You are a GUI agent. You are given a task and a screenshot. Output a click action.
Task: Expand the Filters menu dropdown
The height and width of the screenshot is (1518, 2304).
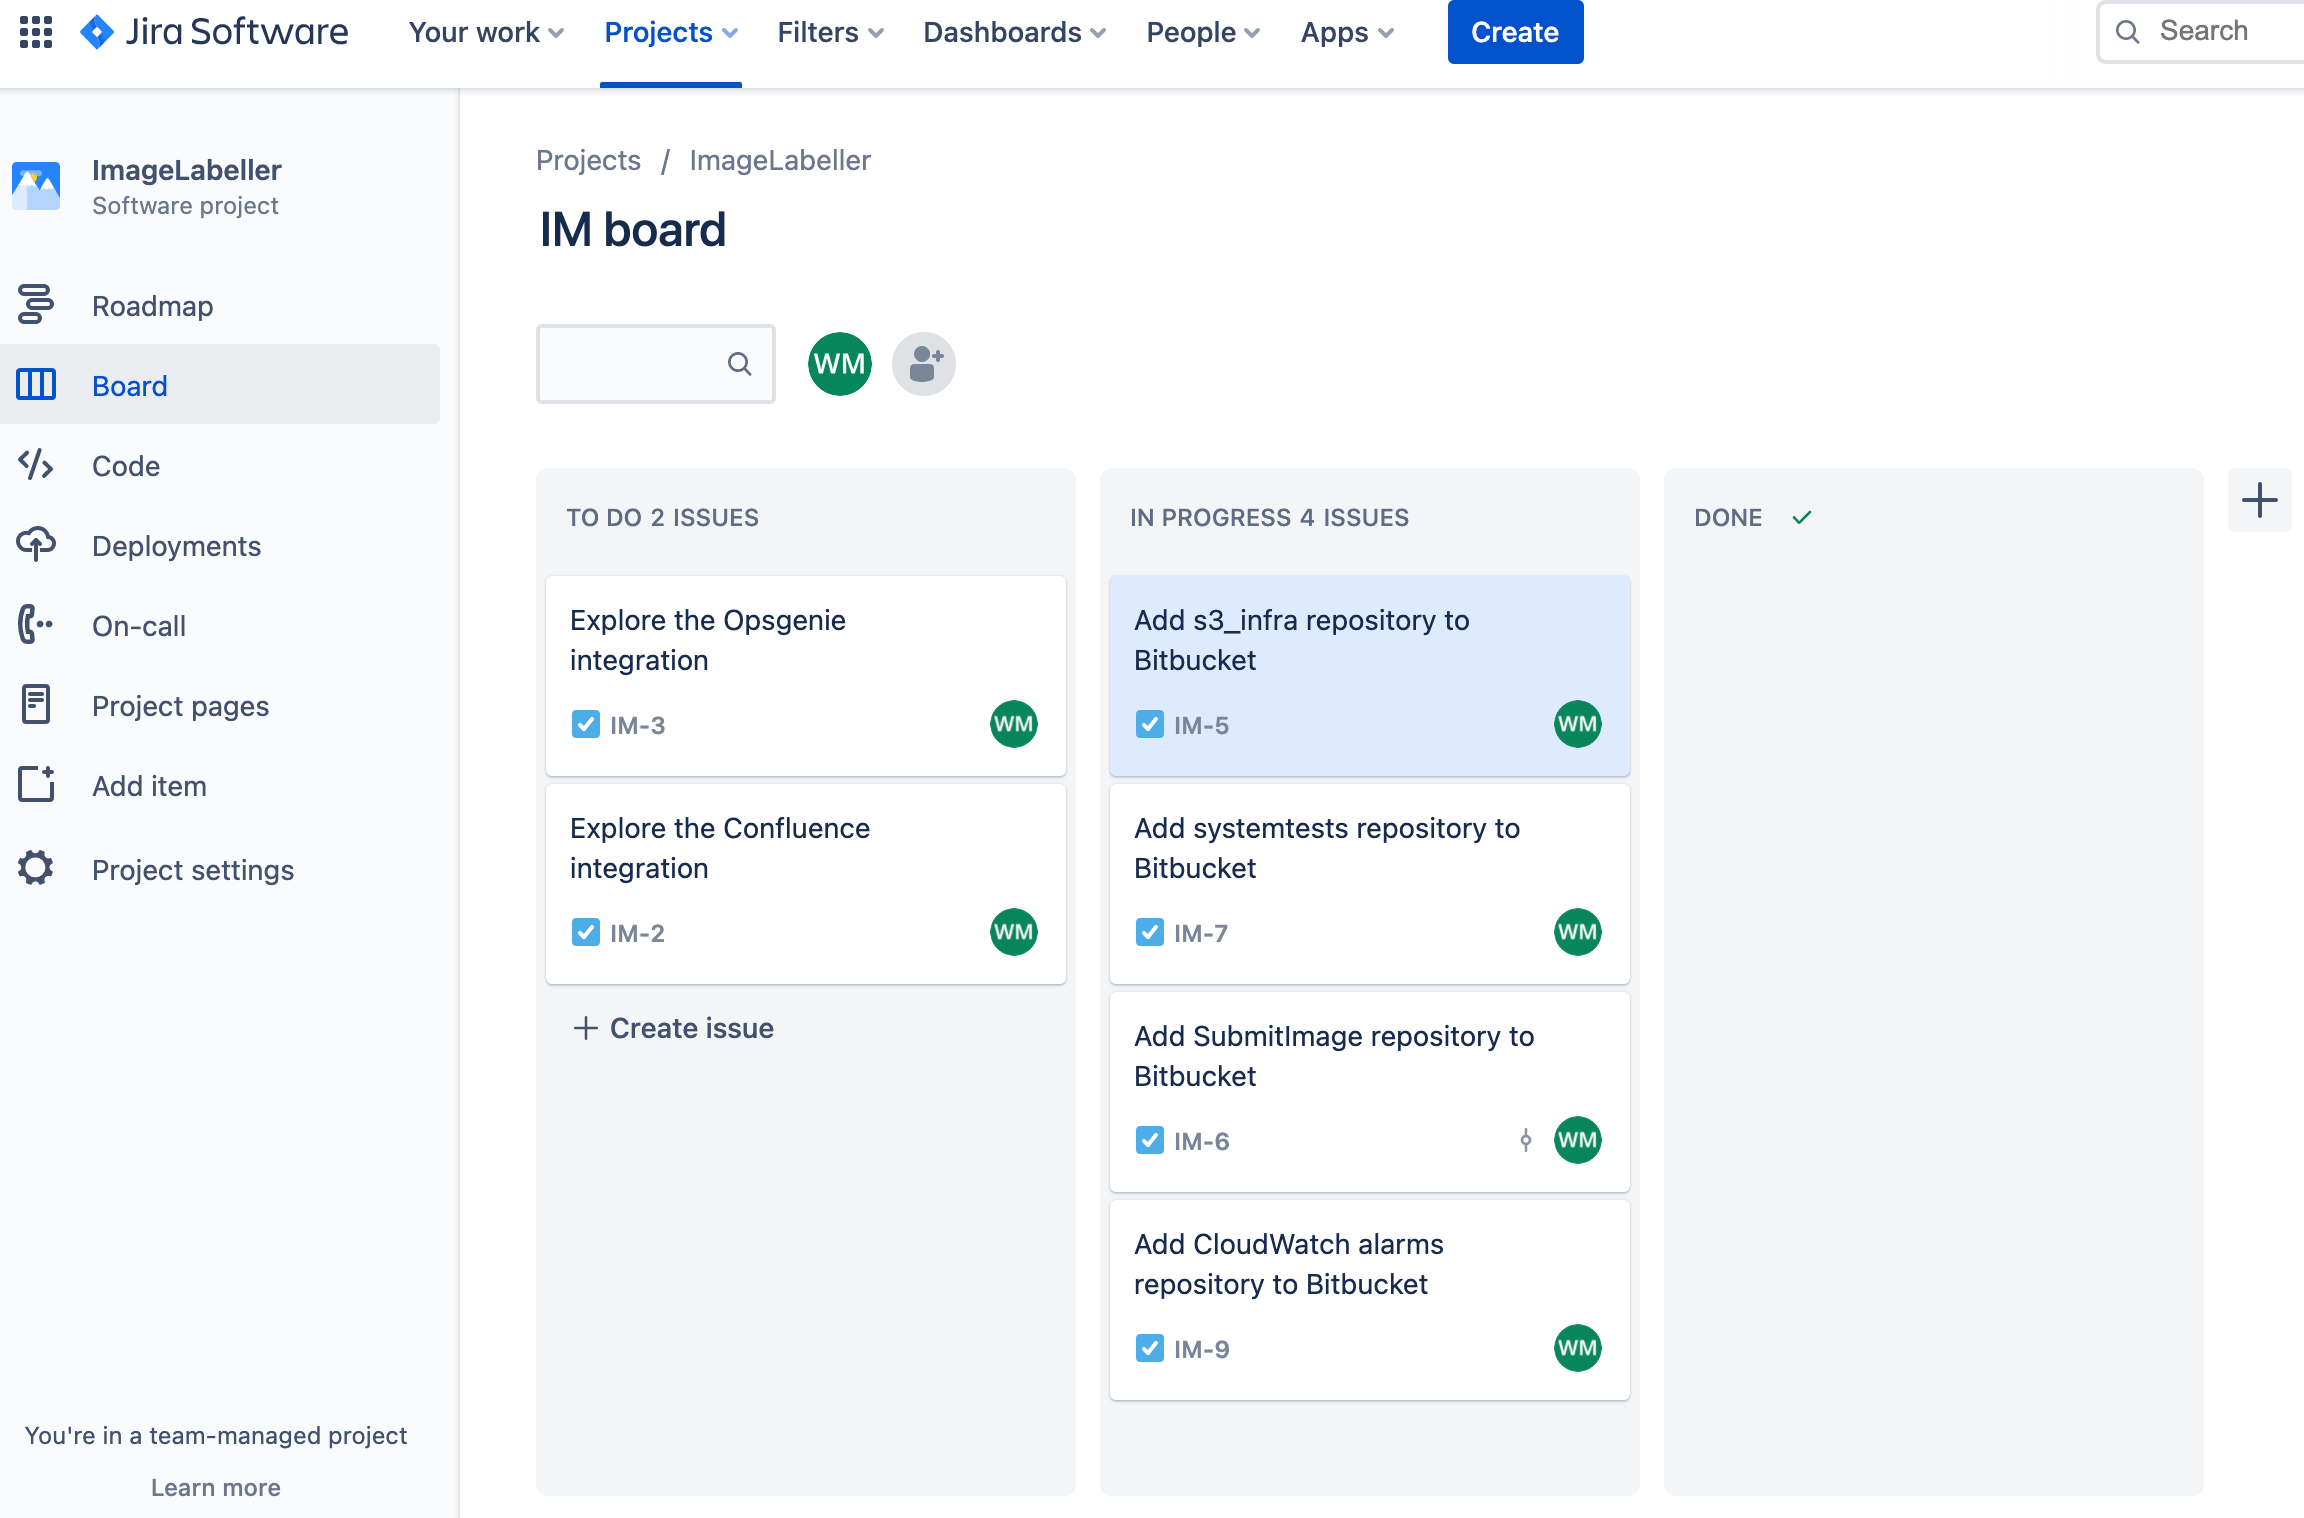828,32
